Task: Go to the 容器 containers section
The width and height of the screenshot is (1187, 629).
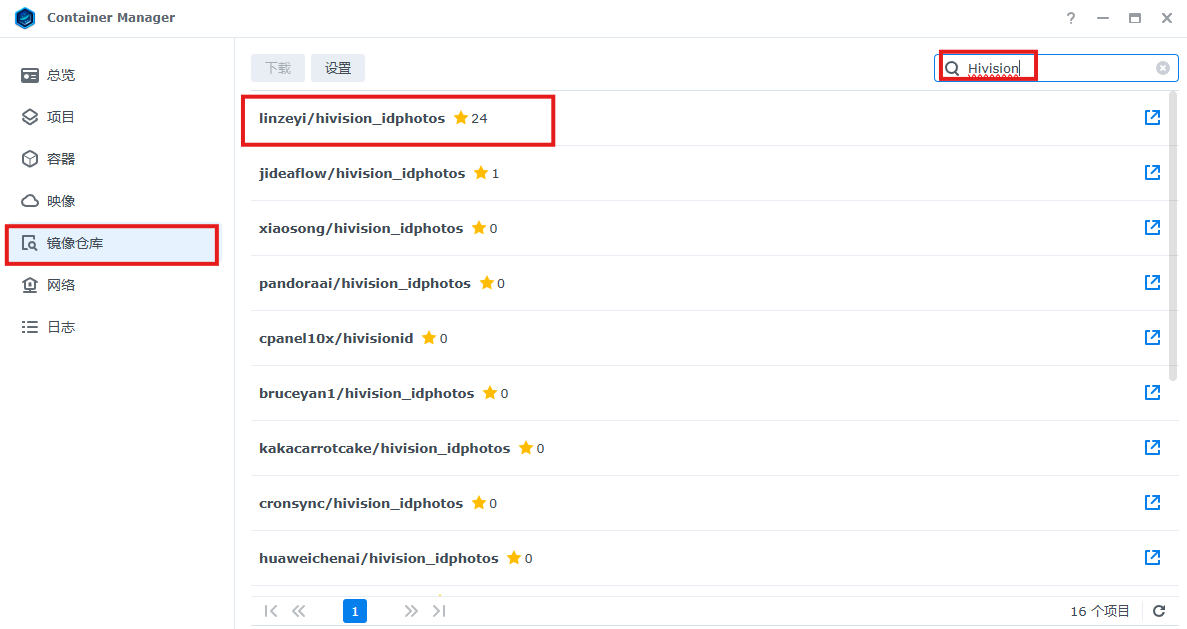Action: 60,159
